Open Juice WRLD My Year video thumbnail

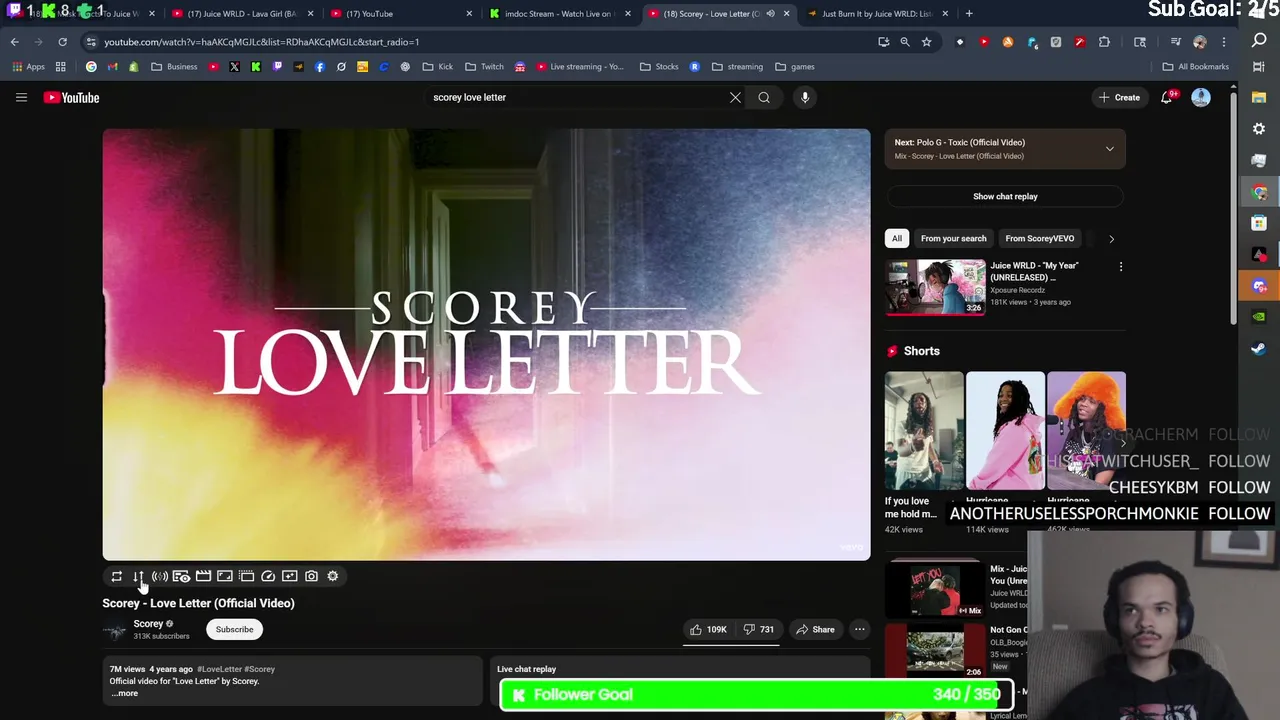935,288
